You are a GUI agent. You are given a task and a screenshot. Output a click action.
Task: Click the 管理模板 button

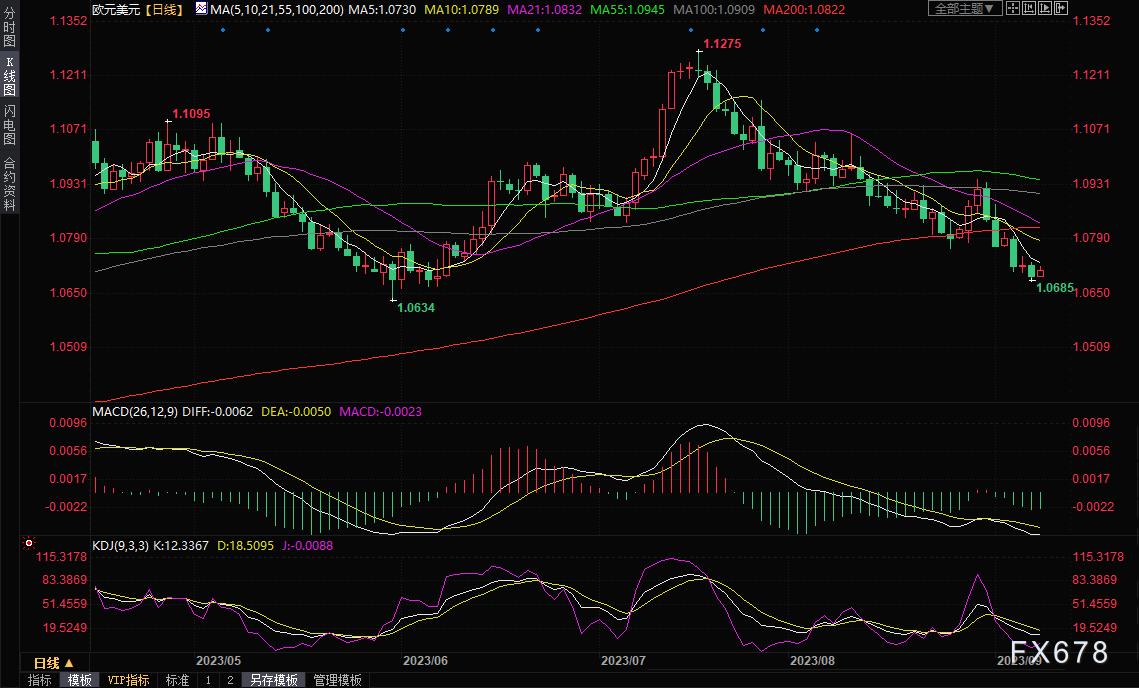pos(338,680)
